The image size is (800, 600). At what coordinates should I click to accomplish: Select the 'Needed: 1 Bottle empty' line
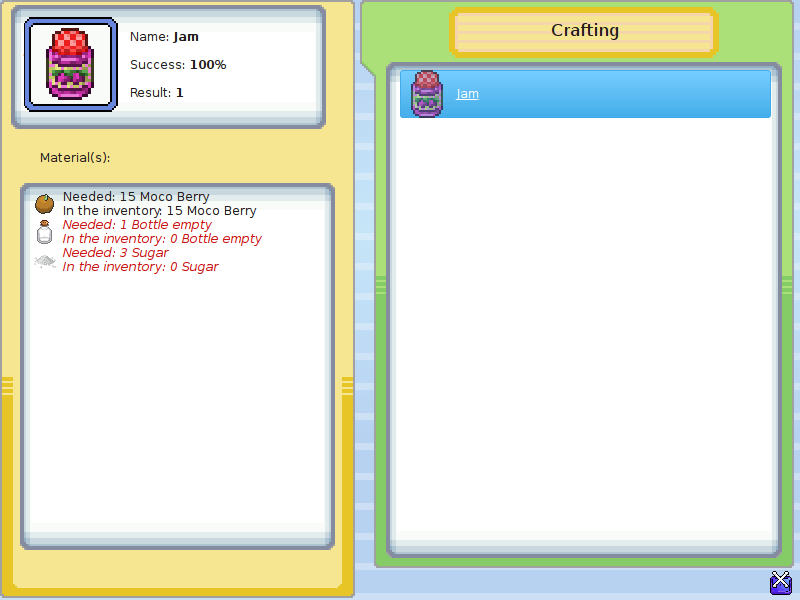point(137,225)
